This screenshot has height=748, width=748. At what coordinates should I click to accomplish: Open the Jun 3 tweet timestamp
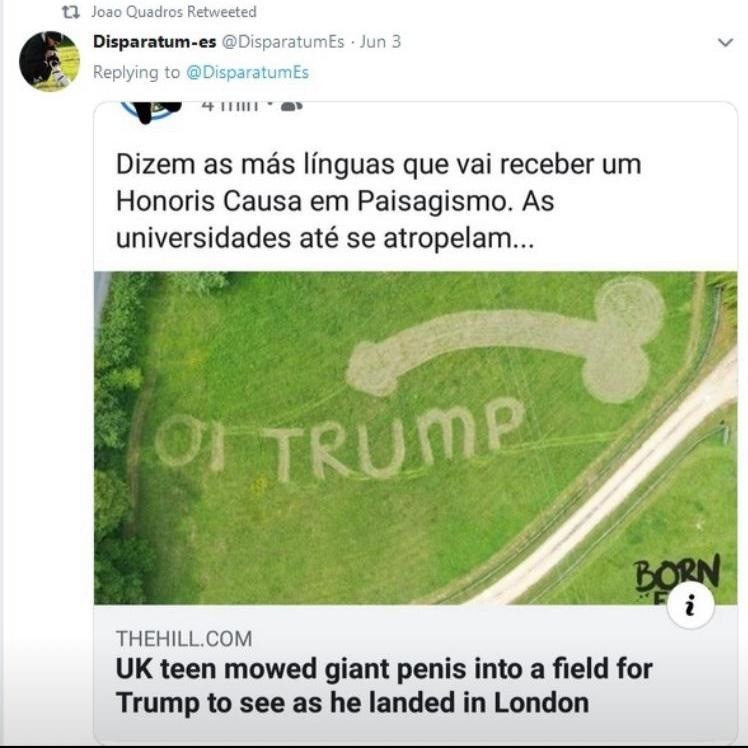[x=380, y=42]
